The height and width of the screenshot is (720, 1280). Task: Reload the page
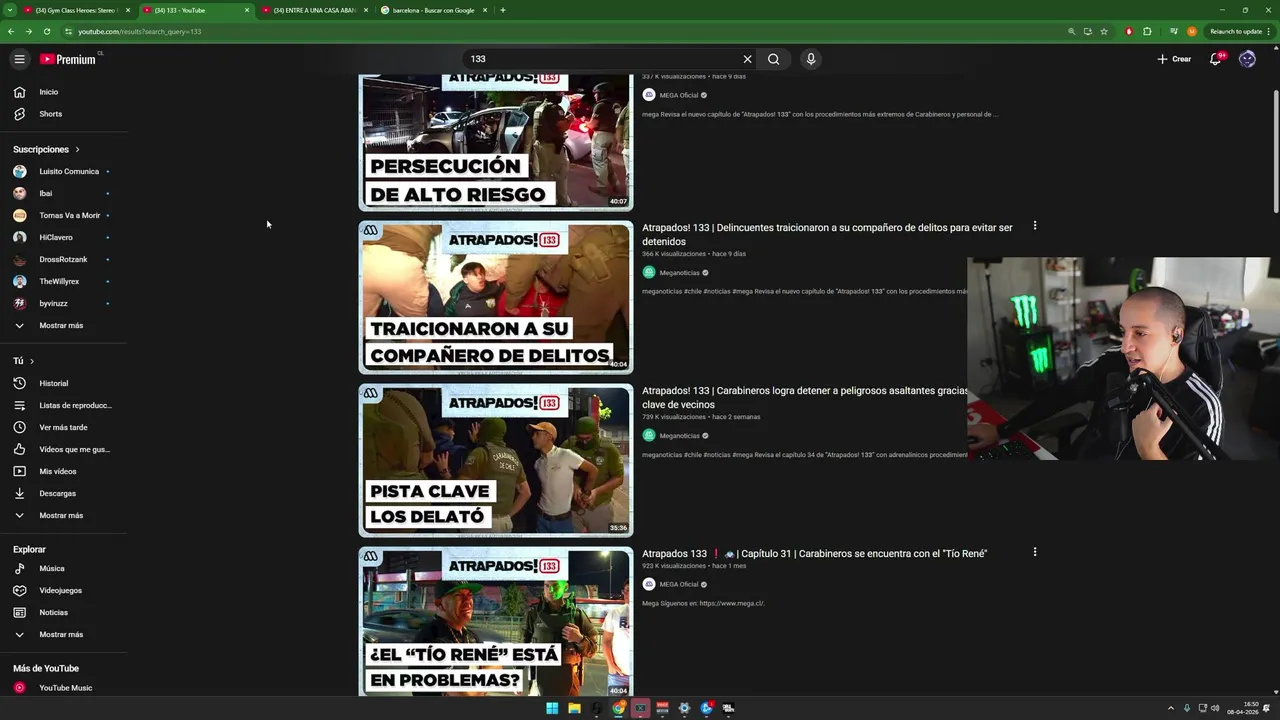tap(47, 31)
